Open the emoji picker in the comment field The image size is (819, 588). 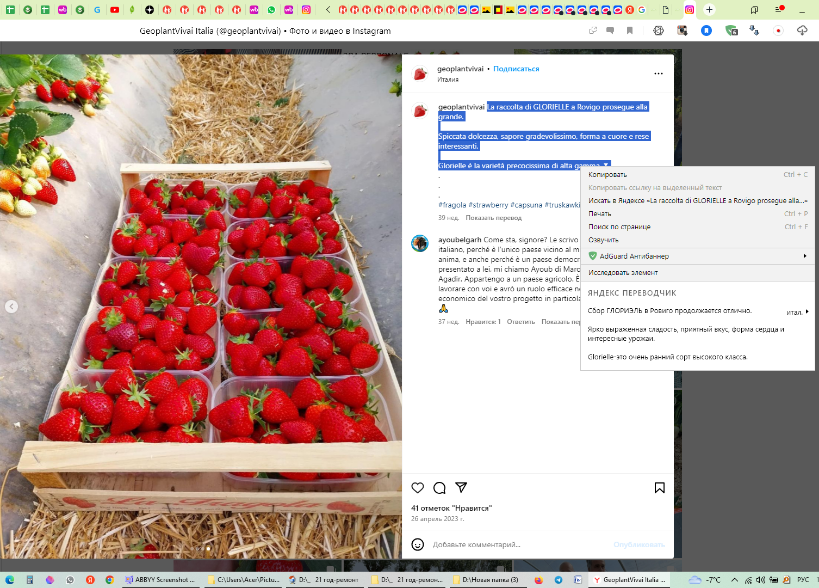(x=418, y=544)
